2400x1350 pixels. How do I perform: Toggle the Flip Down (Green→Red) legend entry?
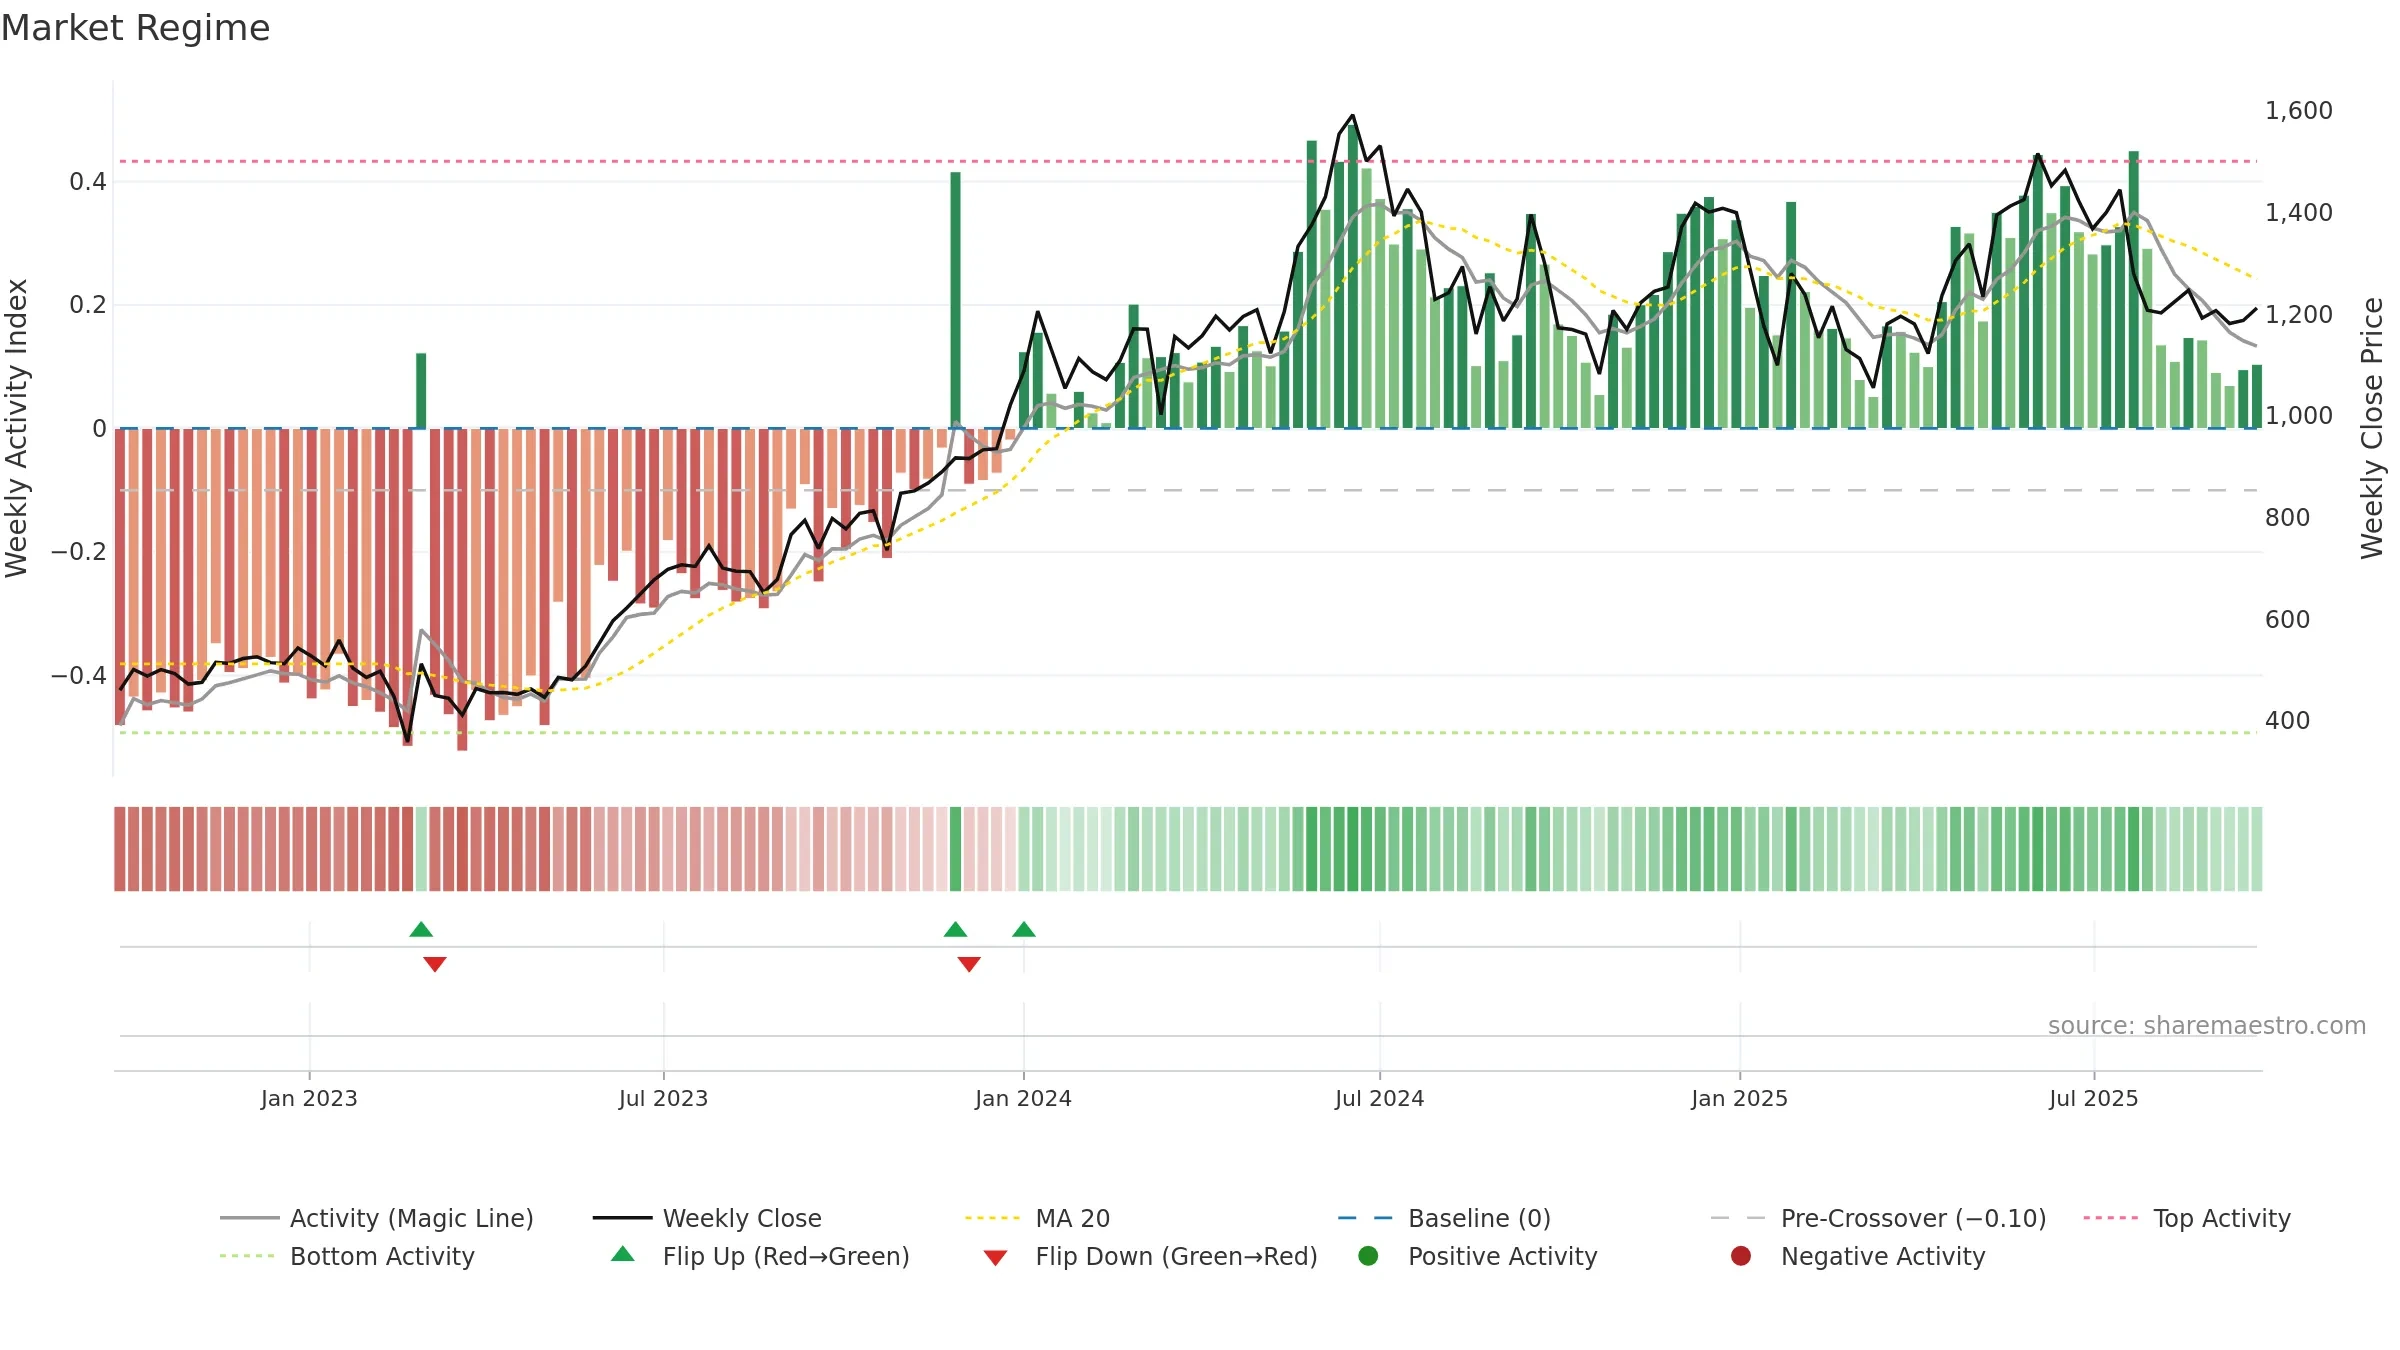click(1150, 1256)
